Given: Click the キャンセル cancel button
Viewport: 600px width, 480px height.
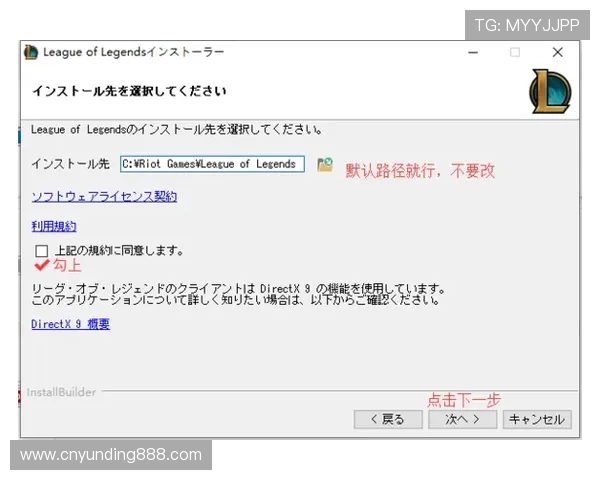Looking at the screenshot, I should [x=537, y=420].
